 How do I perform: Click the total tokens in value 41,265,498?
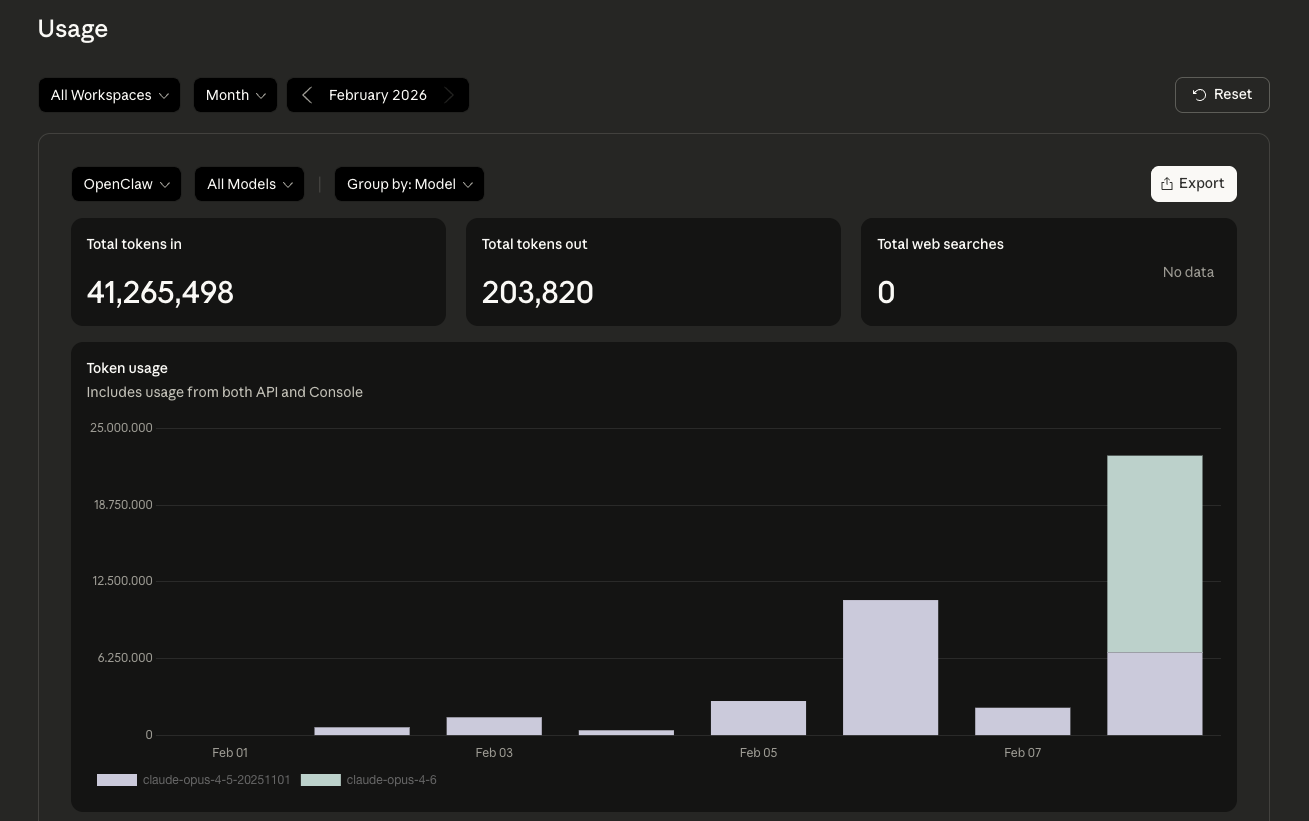coord(160,292)
